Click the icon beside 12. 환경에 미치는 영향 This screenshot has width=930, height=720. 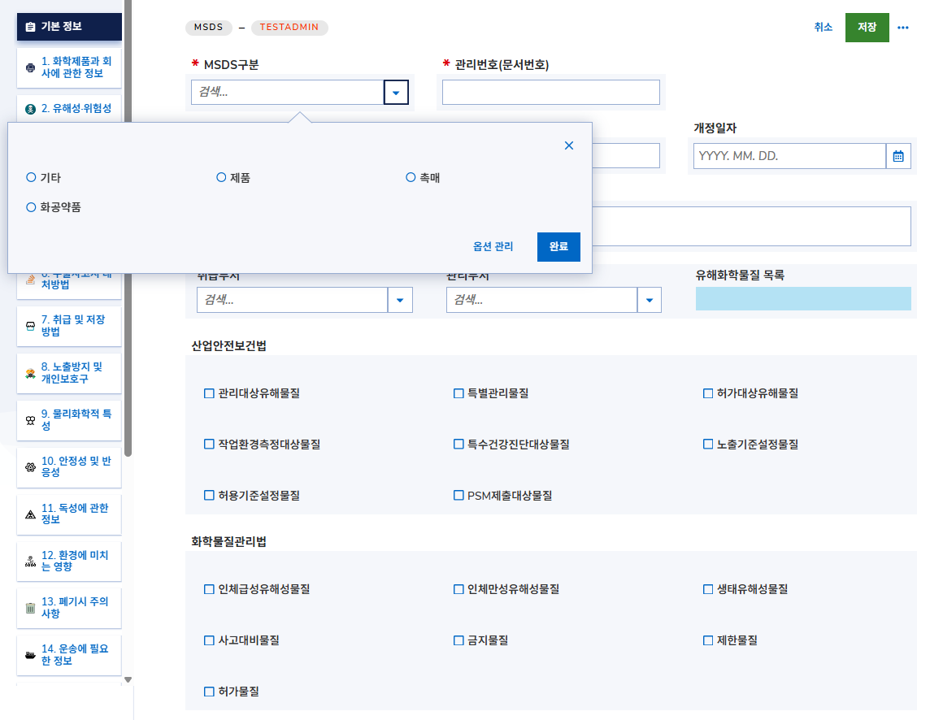pos(30,561)
